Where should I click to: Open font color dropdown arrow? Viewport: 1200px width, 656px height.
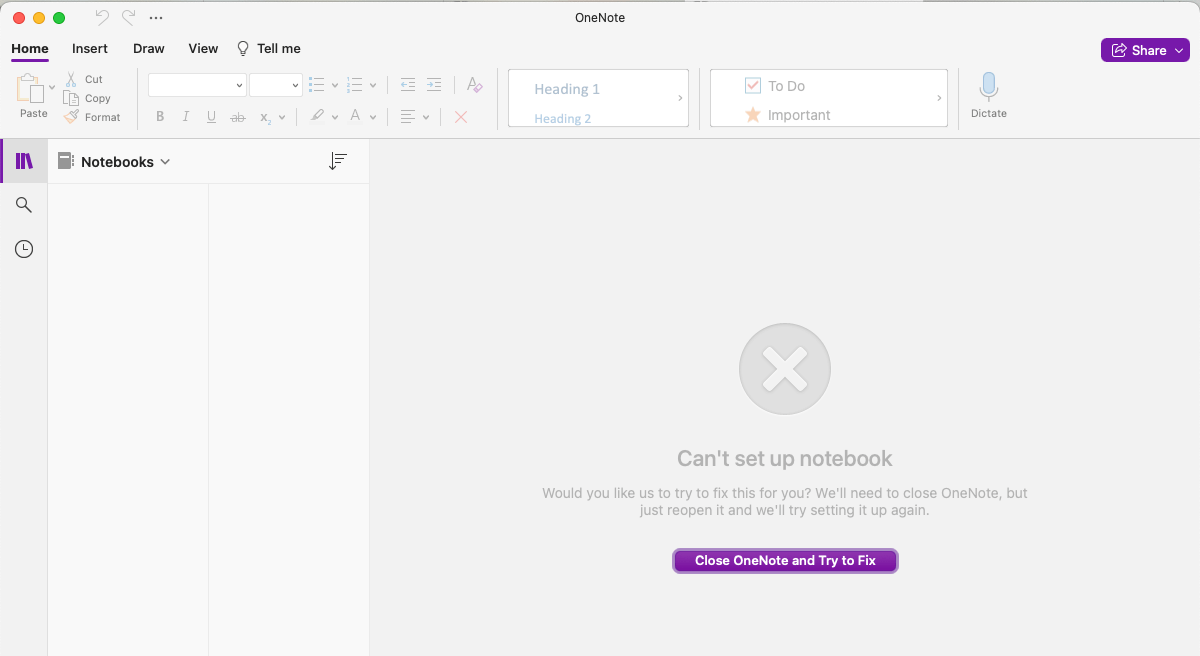pyautogui.click(x=373, y=117)
